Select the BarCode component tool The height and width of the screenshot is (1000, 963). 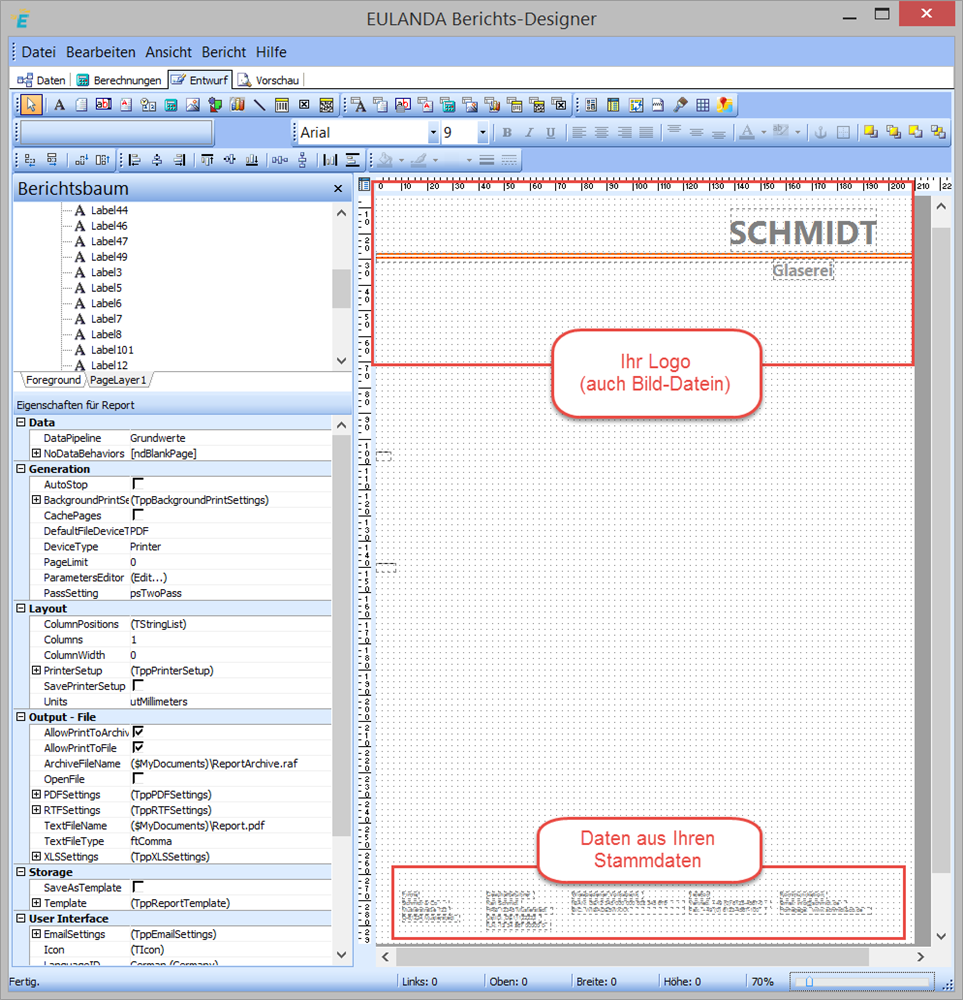(282, 105)
